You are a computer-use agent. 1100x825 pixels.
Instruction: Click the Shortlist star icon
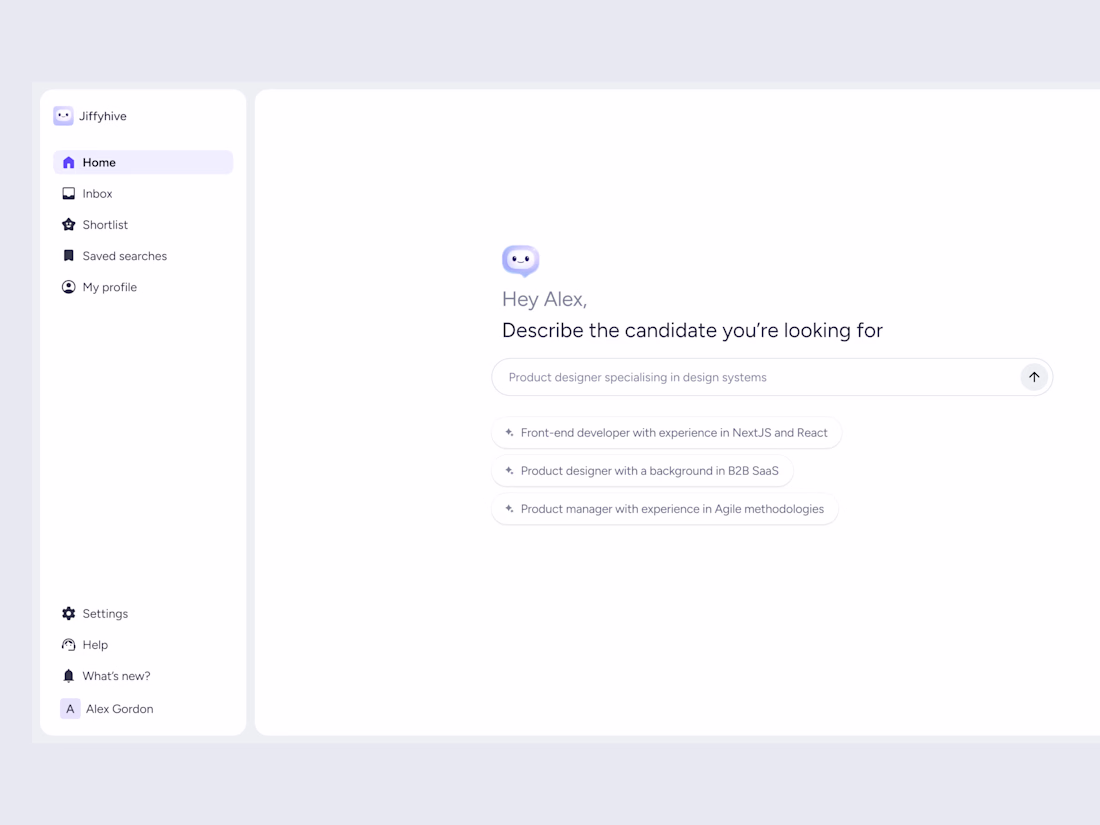pyautogui.click(x=69, y=225)
